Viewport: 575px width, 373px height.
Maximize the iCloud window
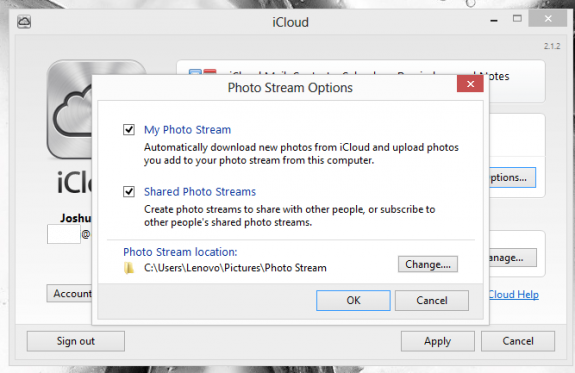(517, 19)
